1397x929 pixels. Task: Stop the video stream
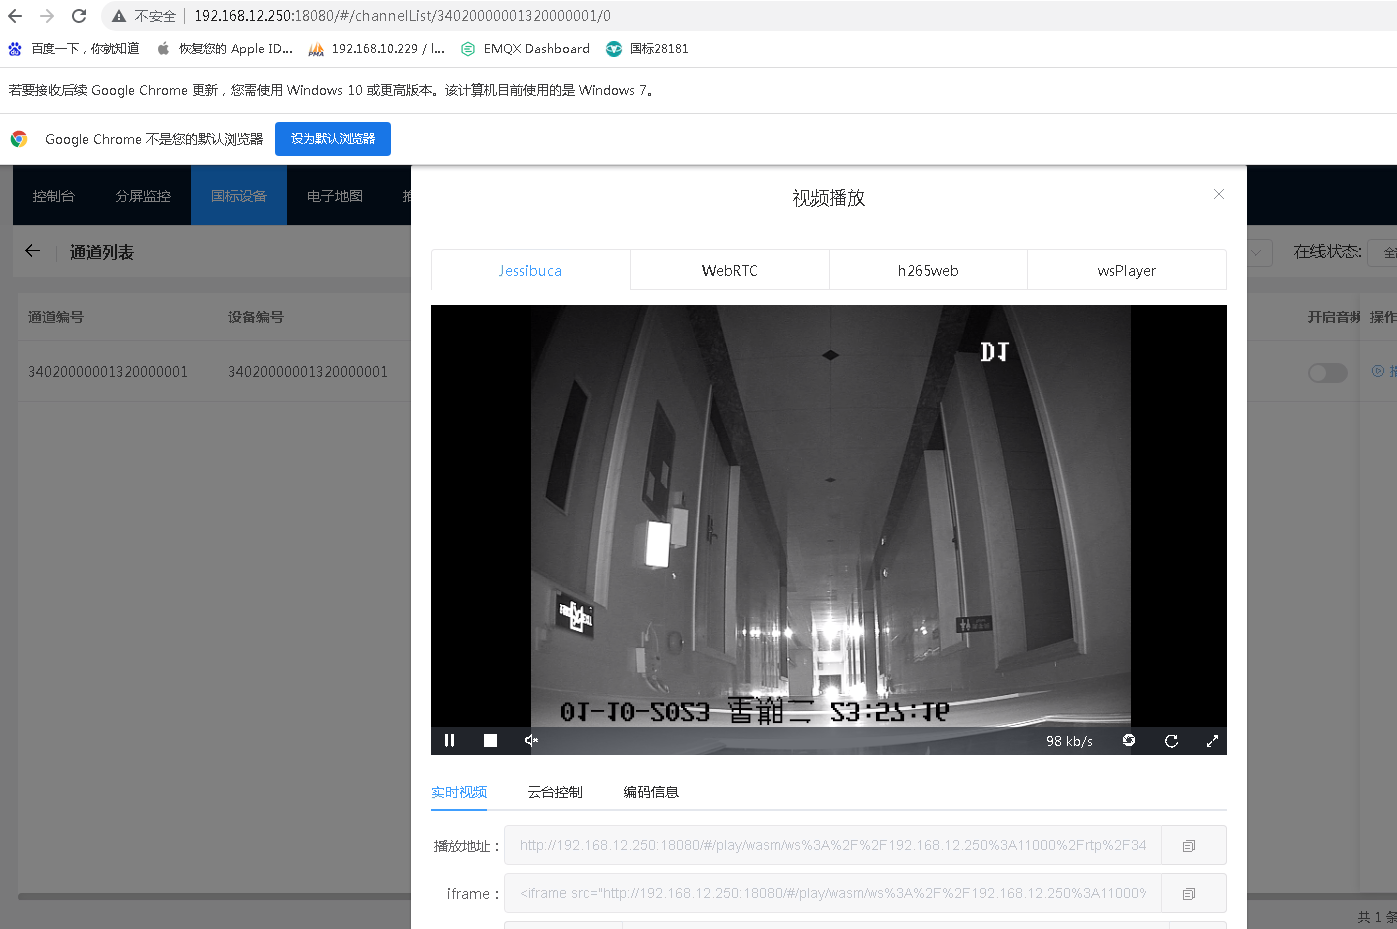coord(490,740)
